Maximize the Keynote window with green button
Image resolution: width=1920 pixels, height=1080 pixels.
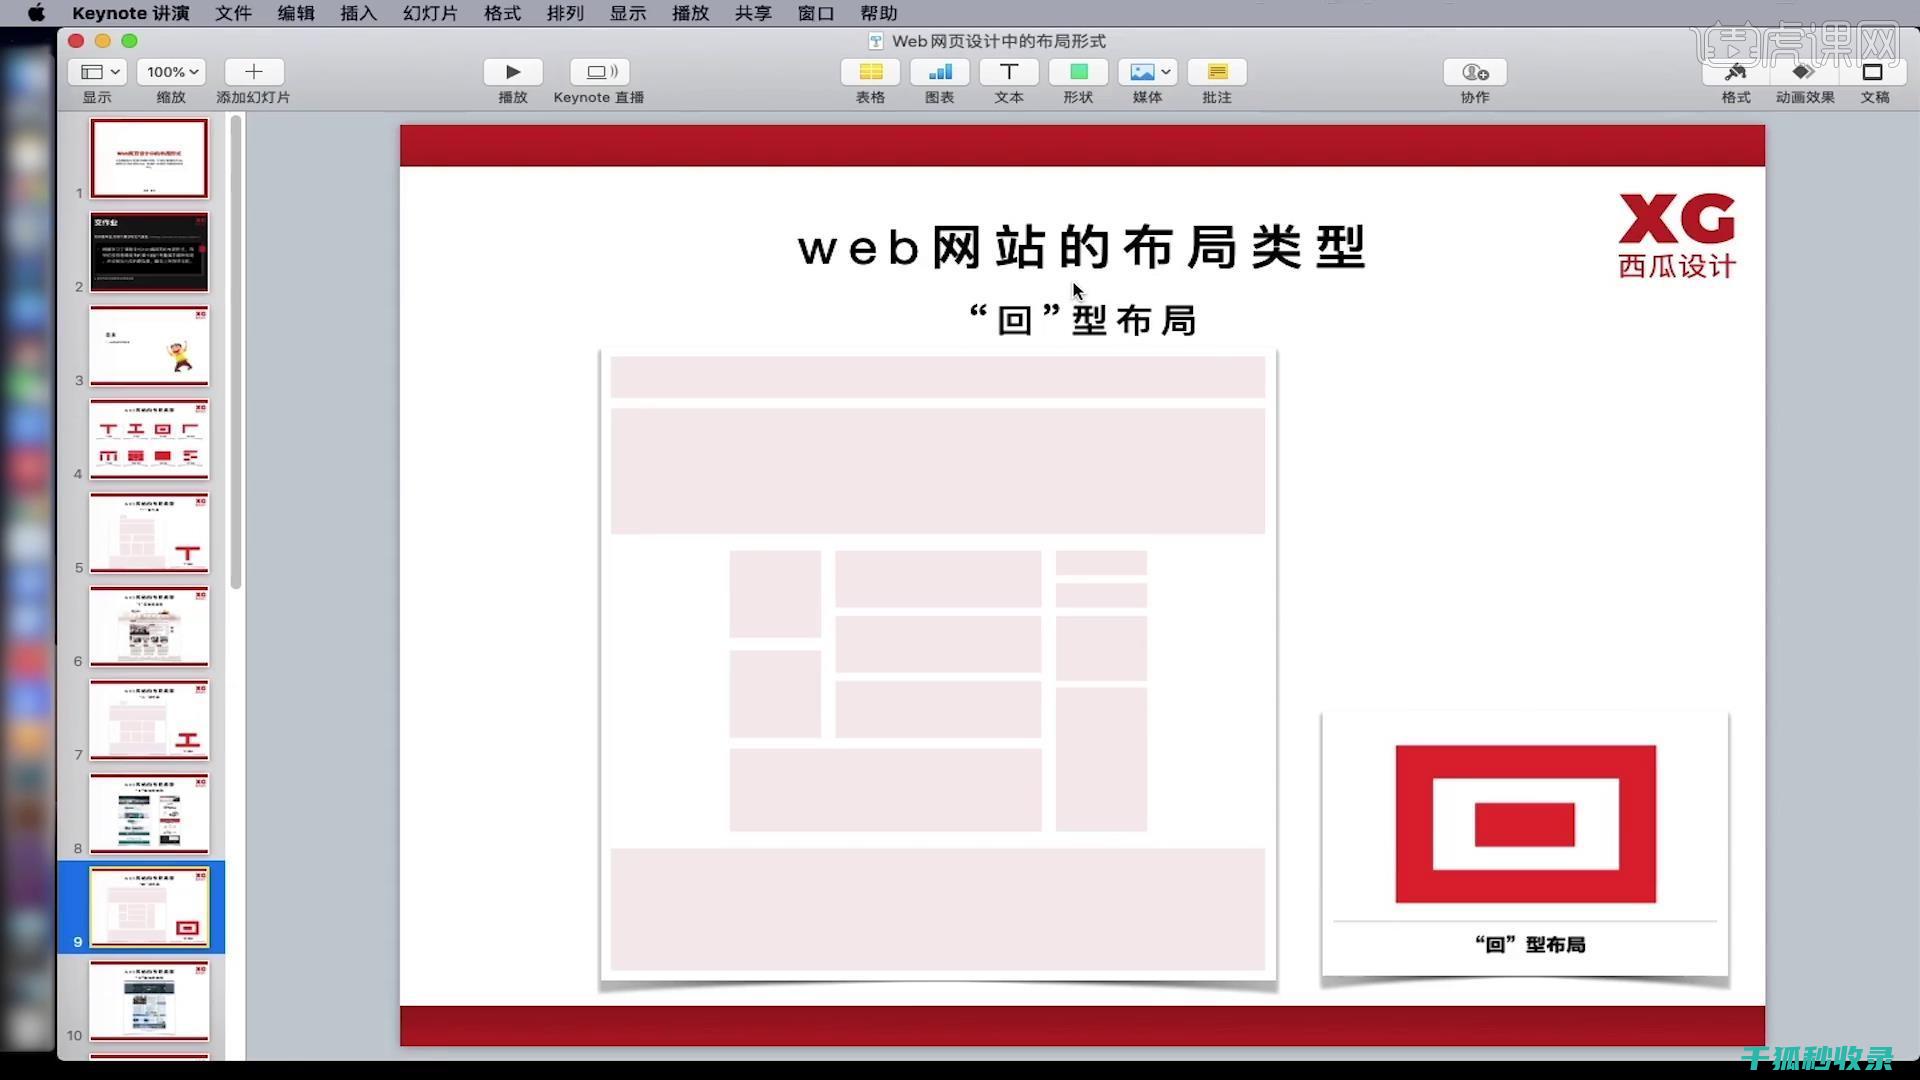(129, 41)
